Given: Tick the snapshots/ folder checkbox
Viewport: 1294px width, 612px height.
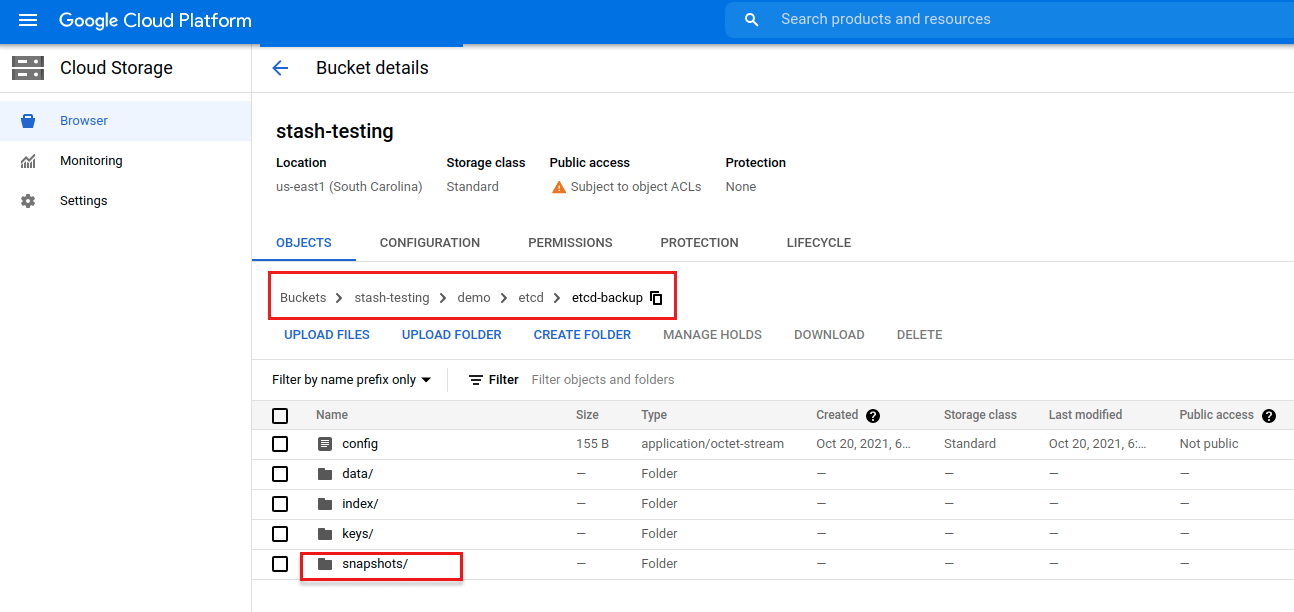Looking at the screenshot, I should pyautogui.click(x=280, y=564).
